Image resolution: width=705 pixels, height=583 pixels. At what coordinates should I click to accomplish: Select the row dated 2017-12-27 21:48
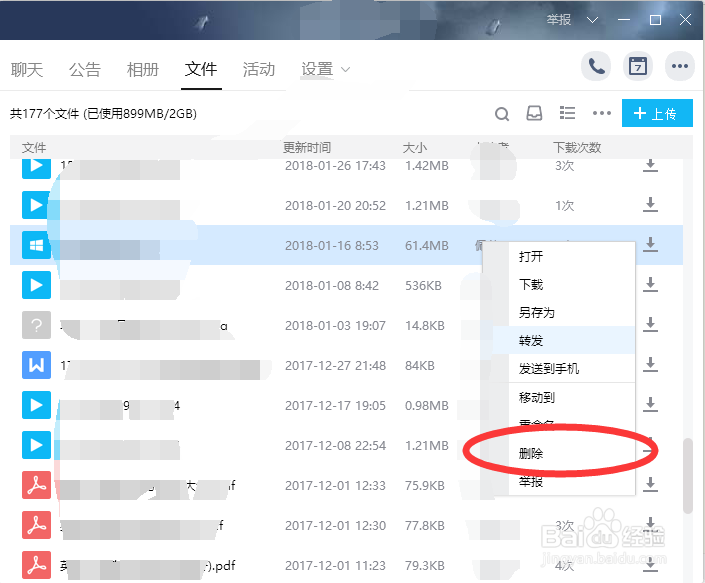[x=346, y=365]
